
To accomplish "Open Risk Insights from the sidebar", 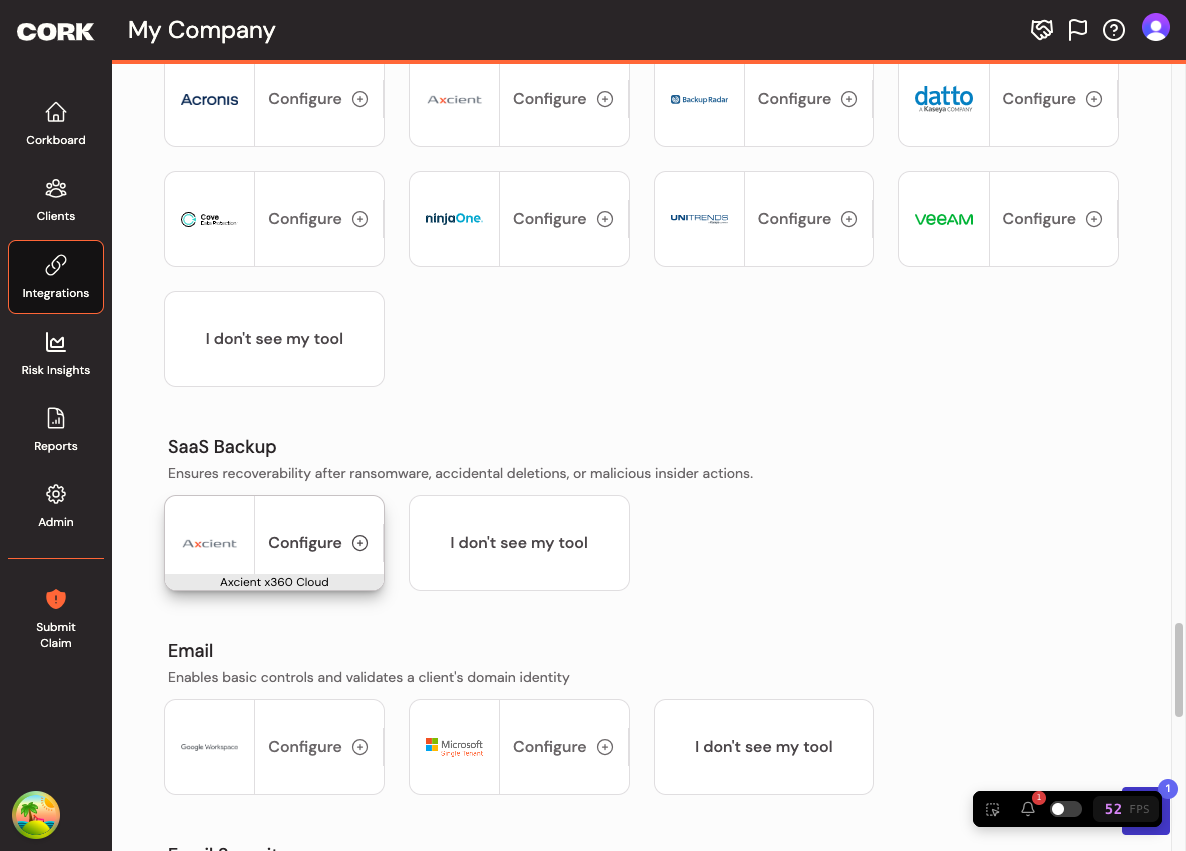I will coord(55,354).
